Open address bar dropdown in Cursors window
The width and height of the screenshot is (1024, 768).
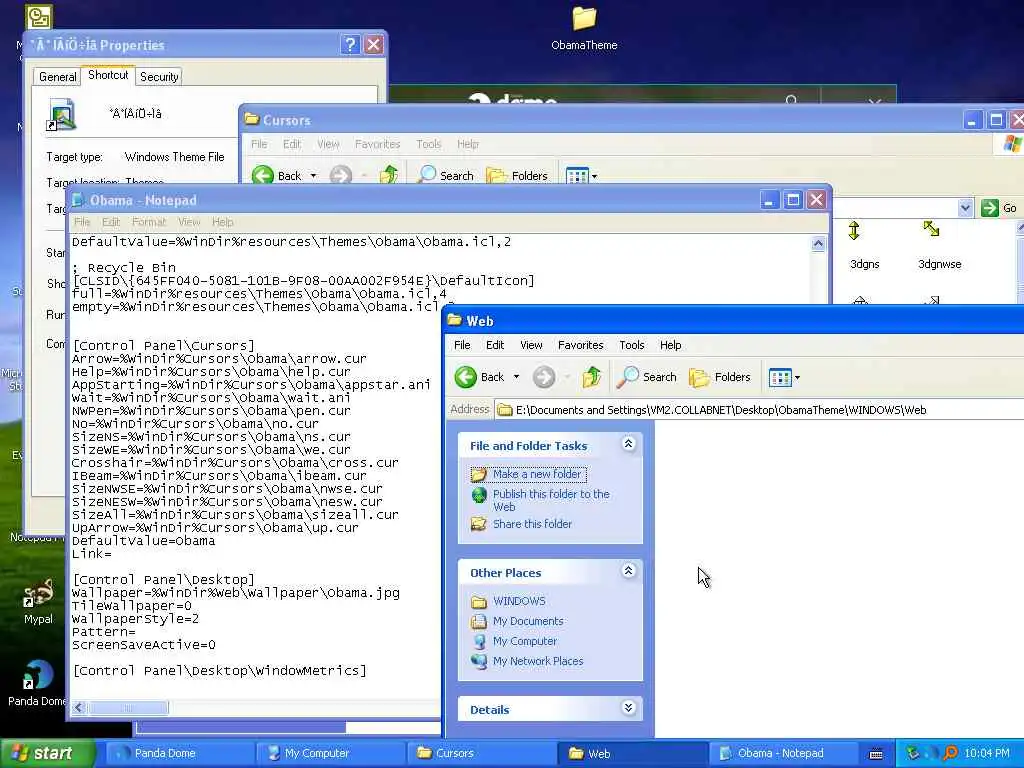tap(965, 208)
